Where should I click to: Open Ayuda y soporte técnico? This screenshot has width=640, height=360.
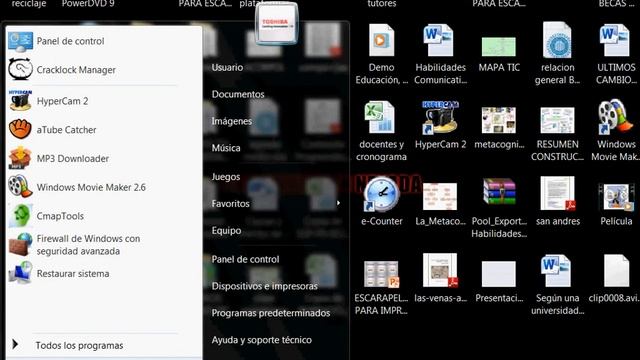click(x=262, y=340)
